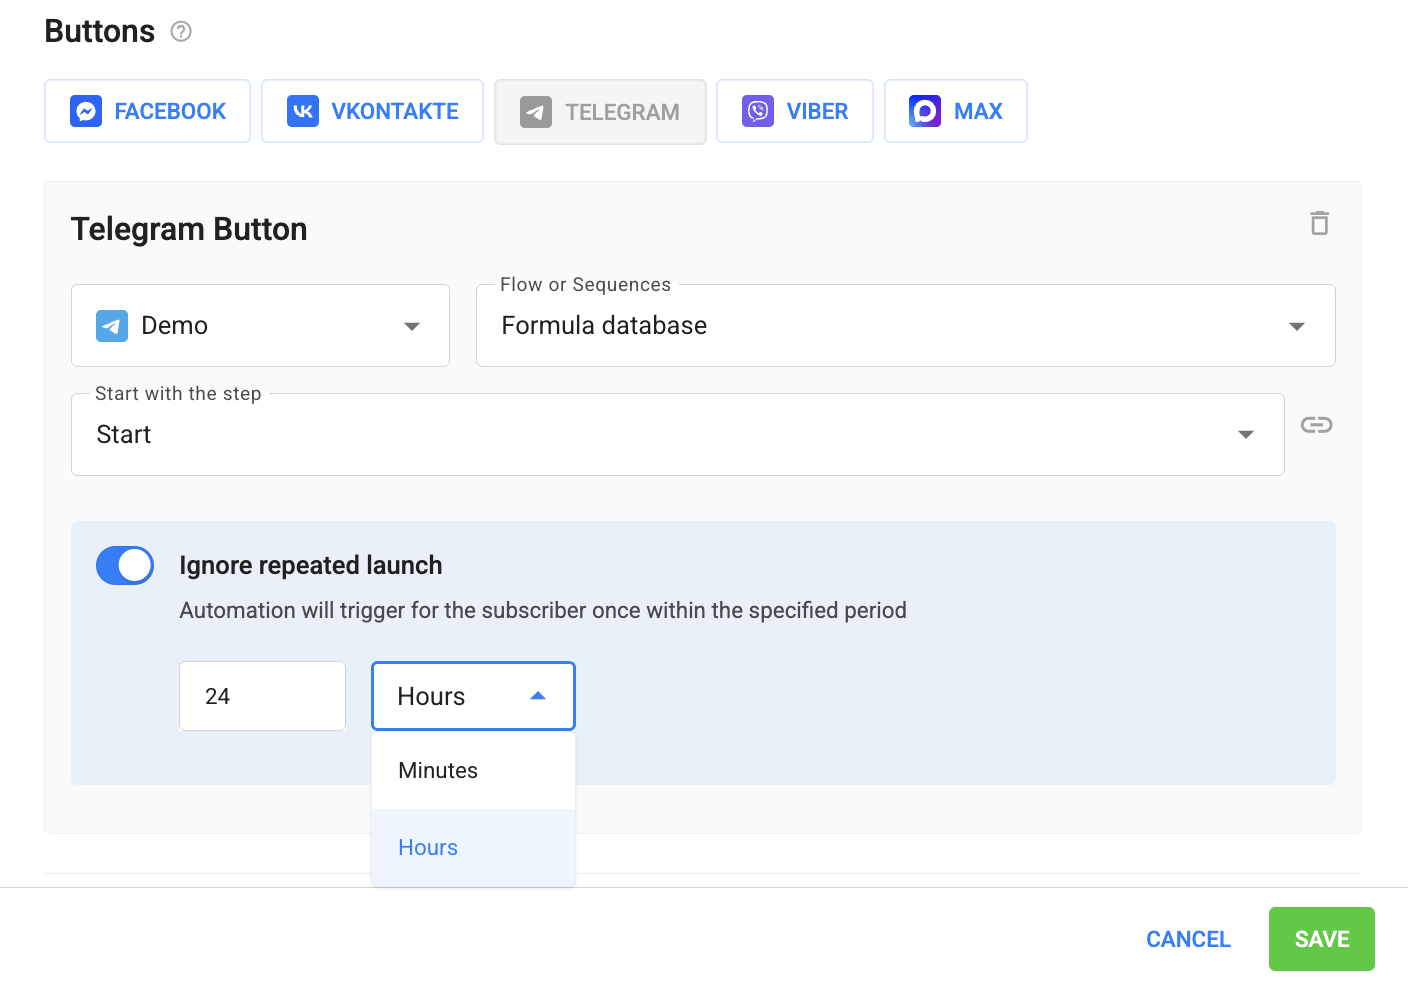Choose Hours from the unit list
This screenshot has height=988, width=1408.
click(x=473, y=847)
